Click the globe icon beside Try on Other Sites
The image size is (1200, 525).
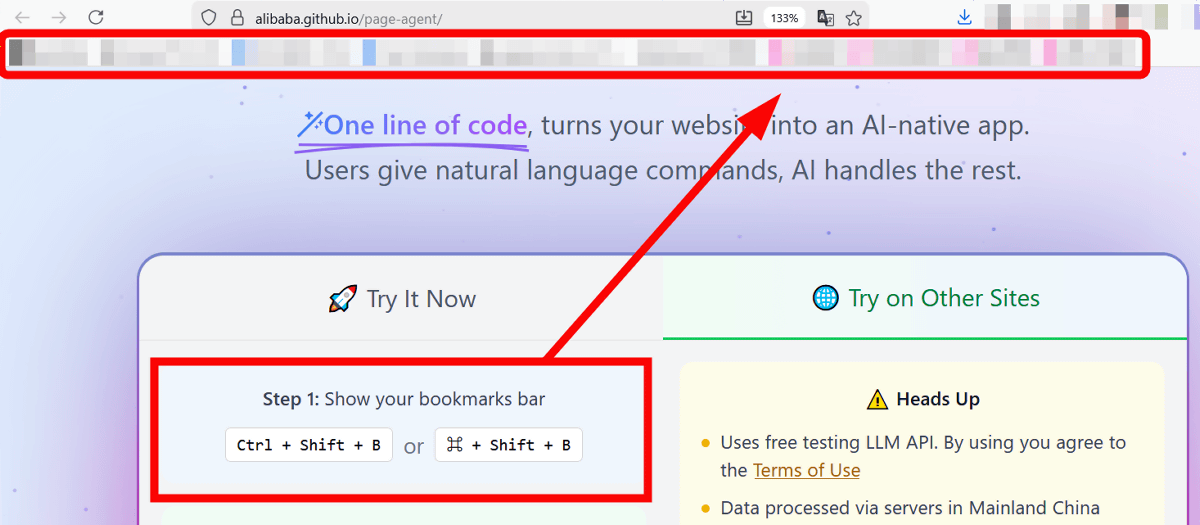825,298
